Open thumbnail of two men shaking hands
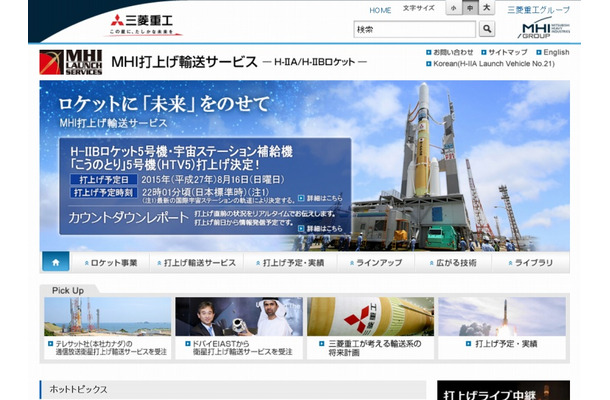This screenshot has height=400, width=610. (239, 316)
